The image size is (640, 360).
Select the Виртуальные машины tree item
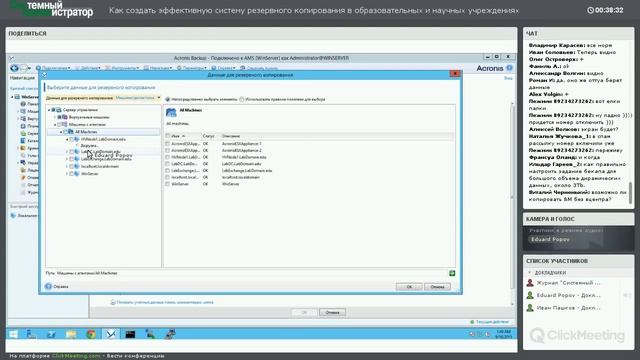click(x=89, y=117)
